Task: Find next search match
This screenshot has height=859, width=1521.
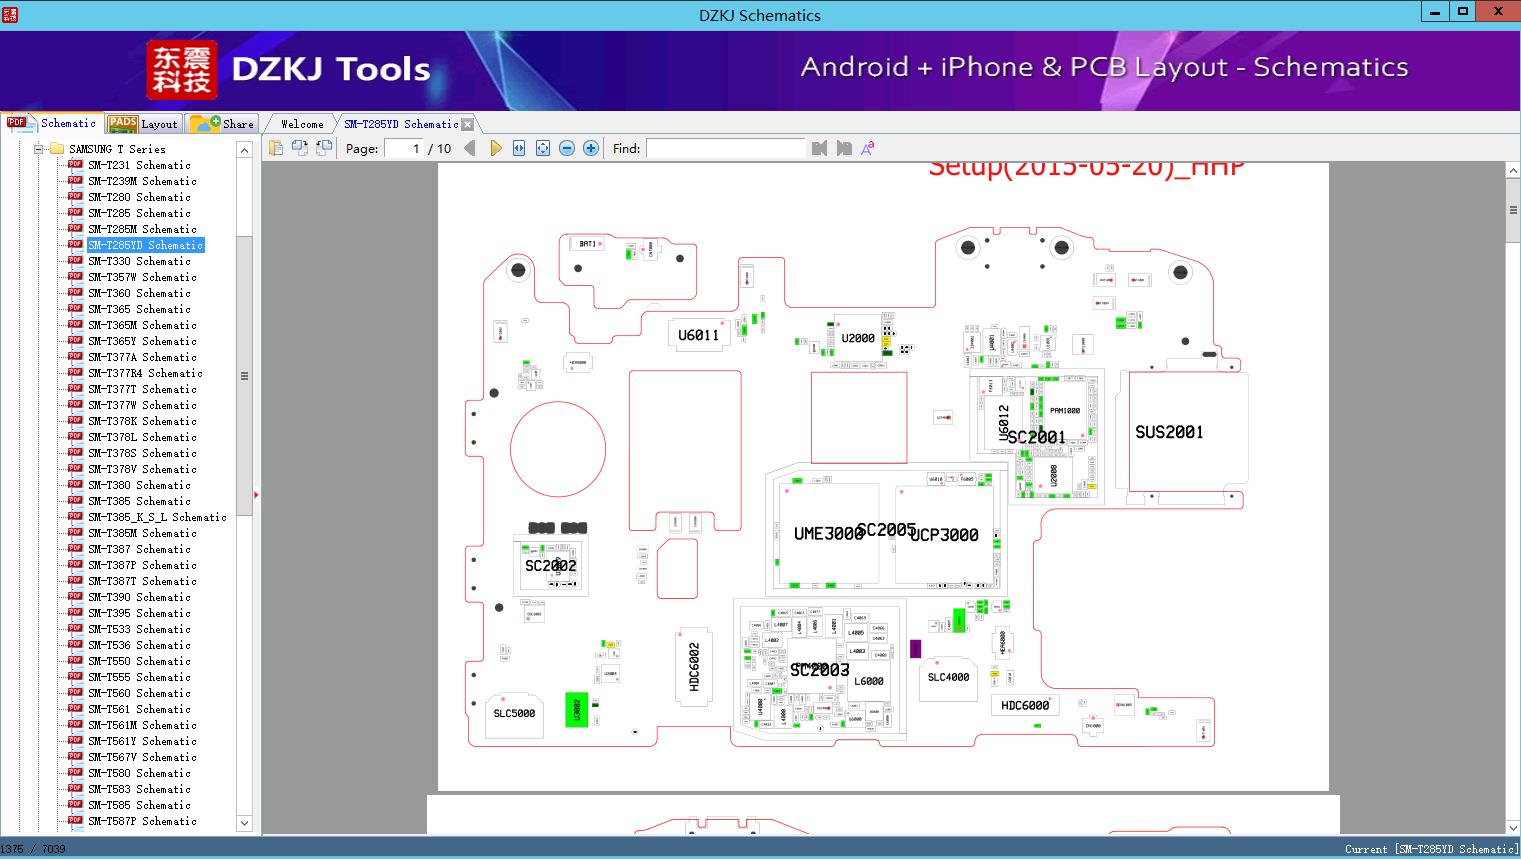Action: pos(844,148)
